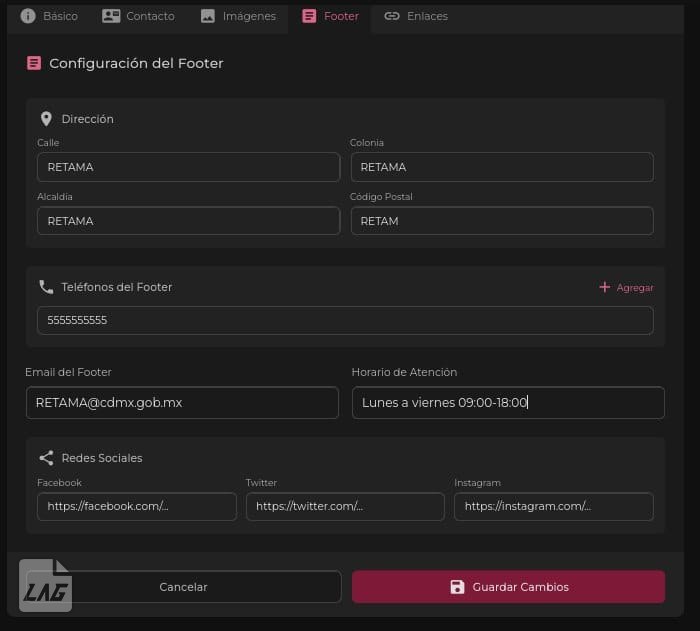700x631 pixels.
Task: Click the info icon beside Básico
Action: tap(28, 16)
